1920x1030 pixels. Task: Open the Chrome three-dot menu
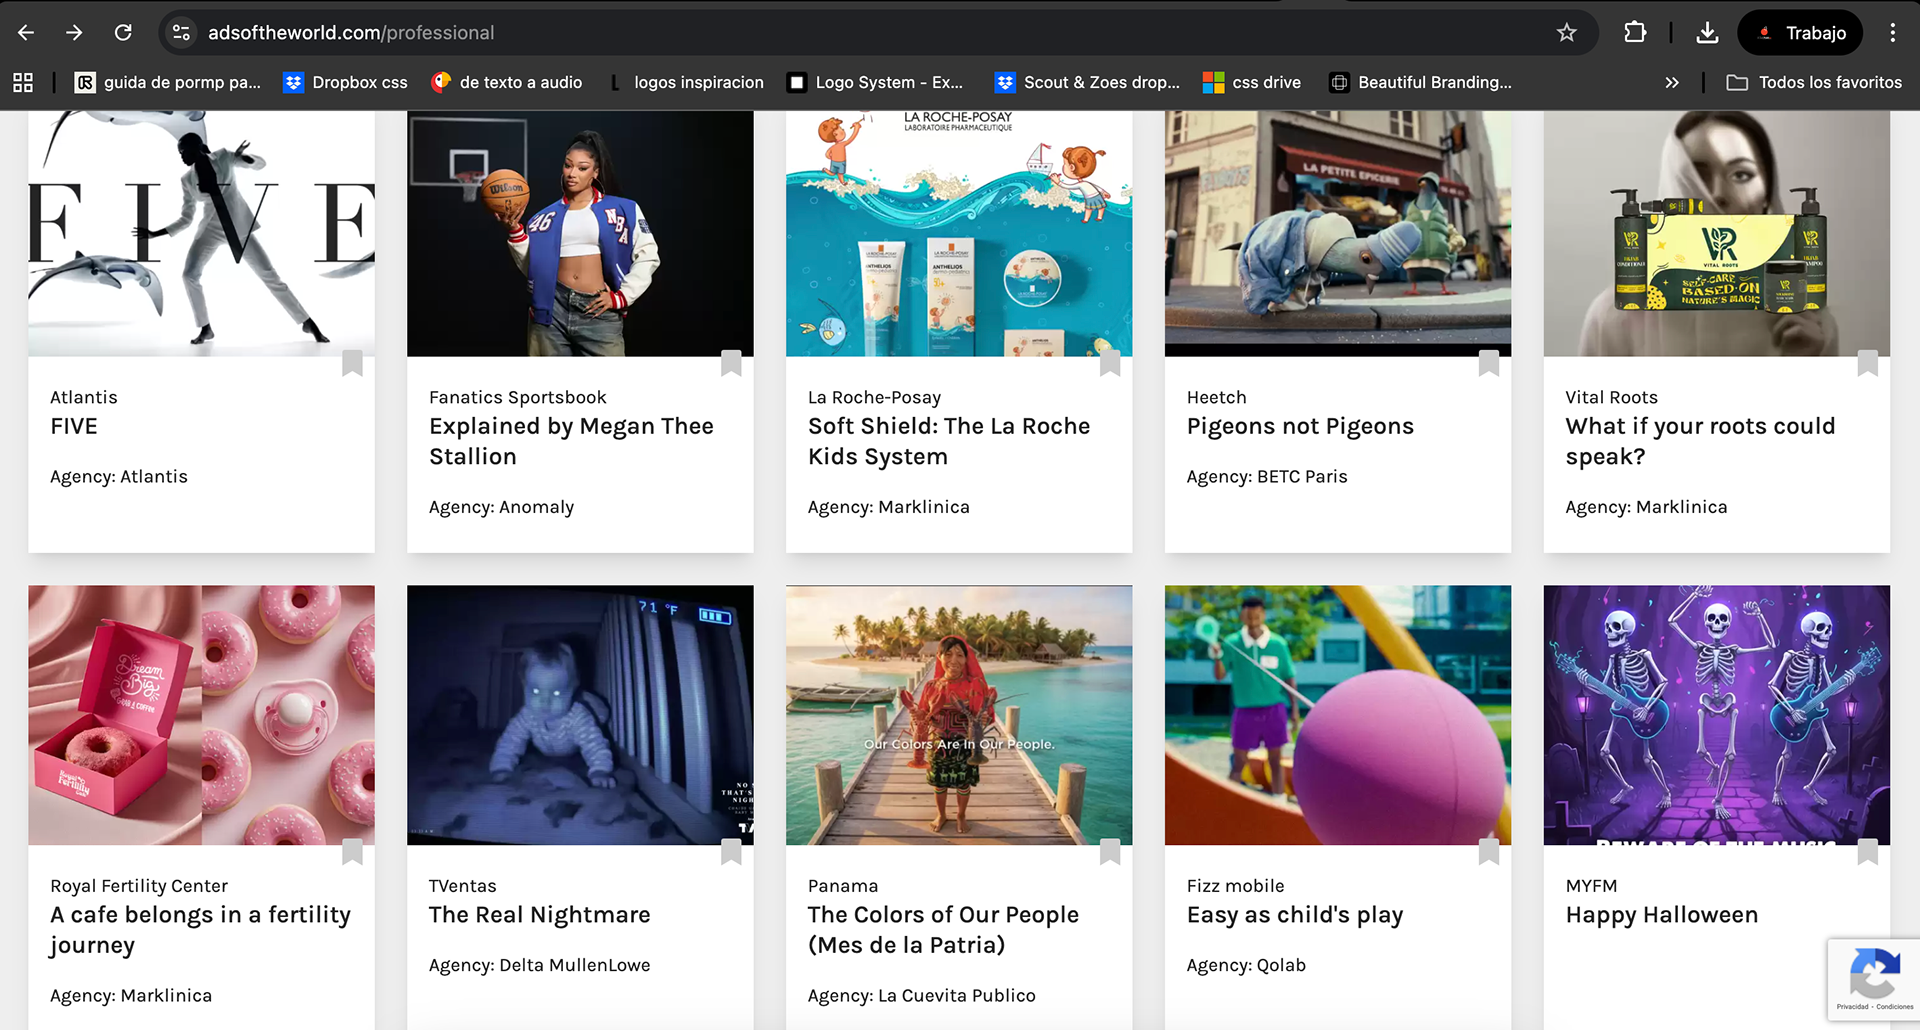(x=1892, y=33)
